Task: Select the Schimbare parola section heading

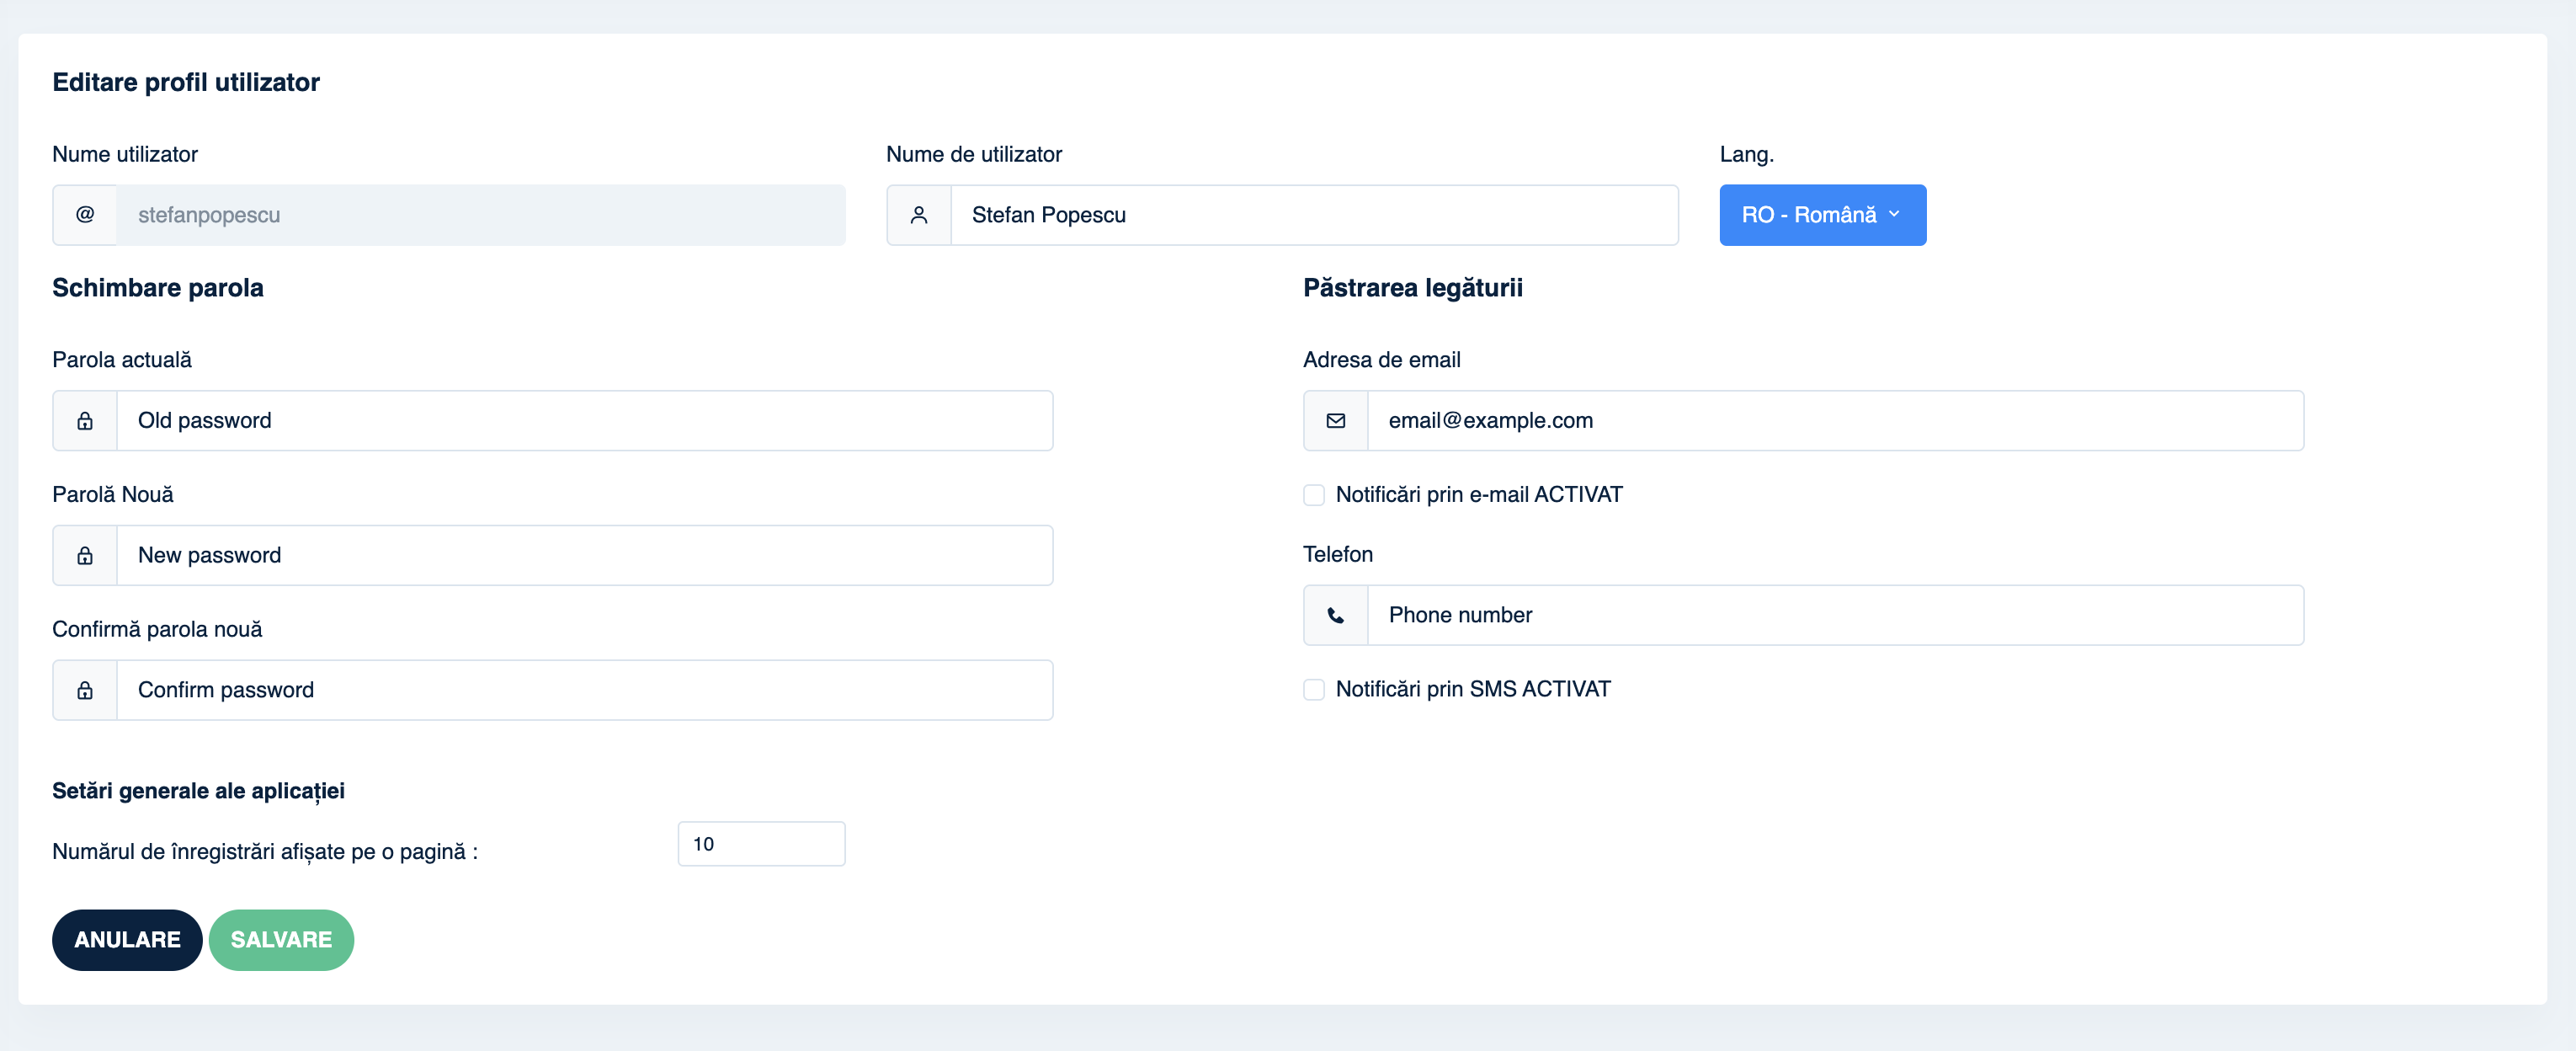Action: point(158,288)
